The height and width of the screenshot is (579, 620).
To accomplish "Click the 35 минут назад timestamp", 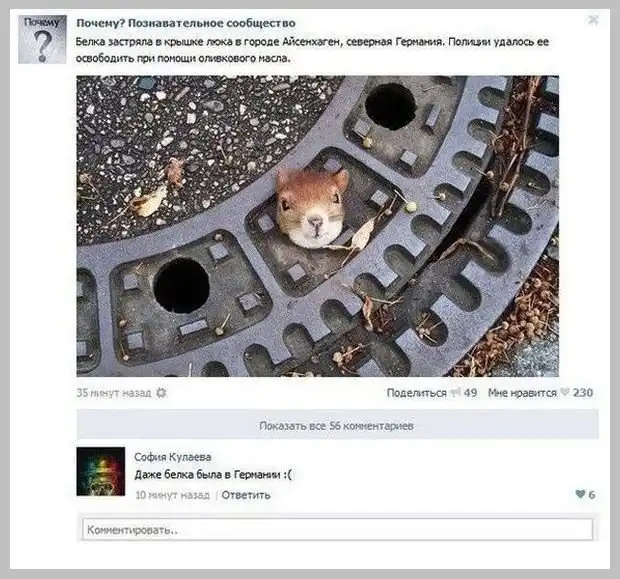I will coord(114,393).
